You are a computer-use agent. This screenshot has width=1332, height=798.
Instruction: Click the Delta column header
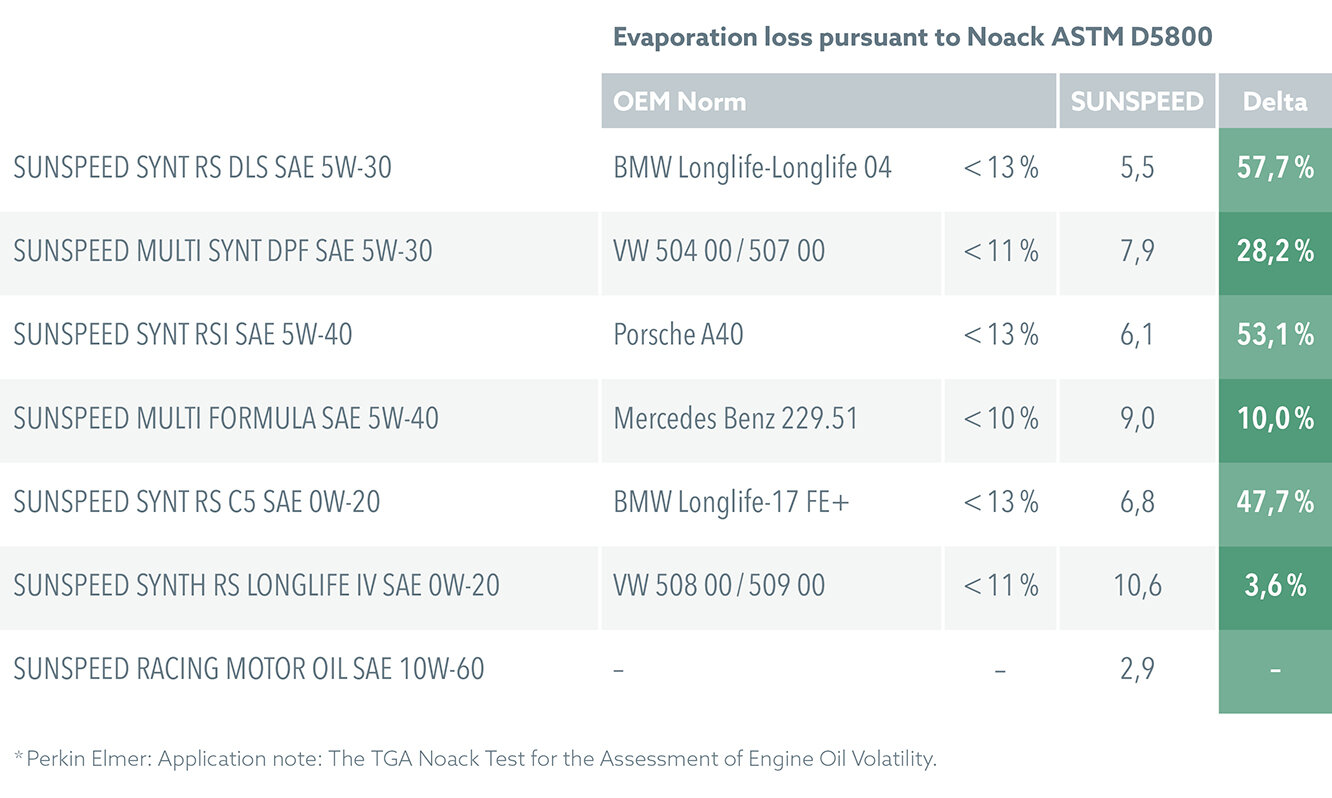coord(1275,101)
